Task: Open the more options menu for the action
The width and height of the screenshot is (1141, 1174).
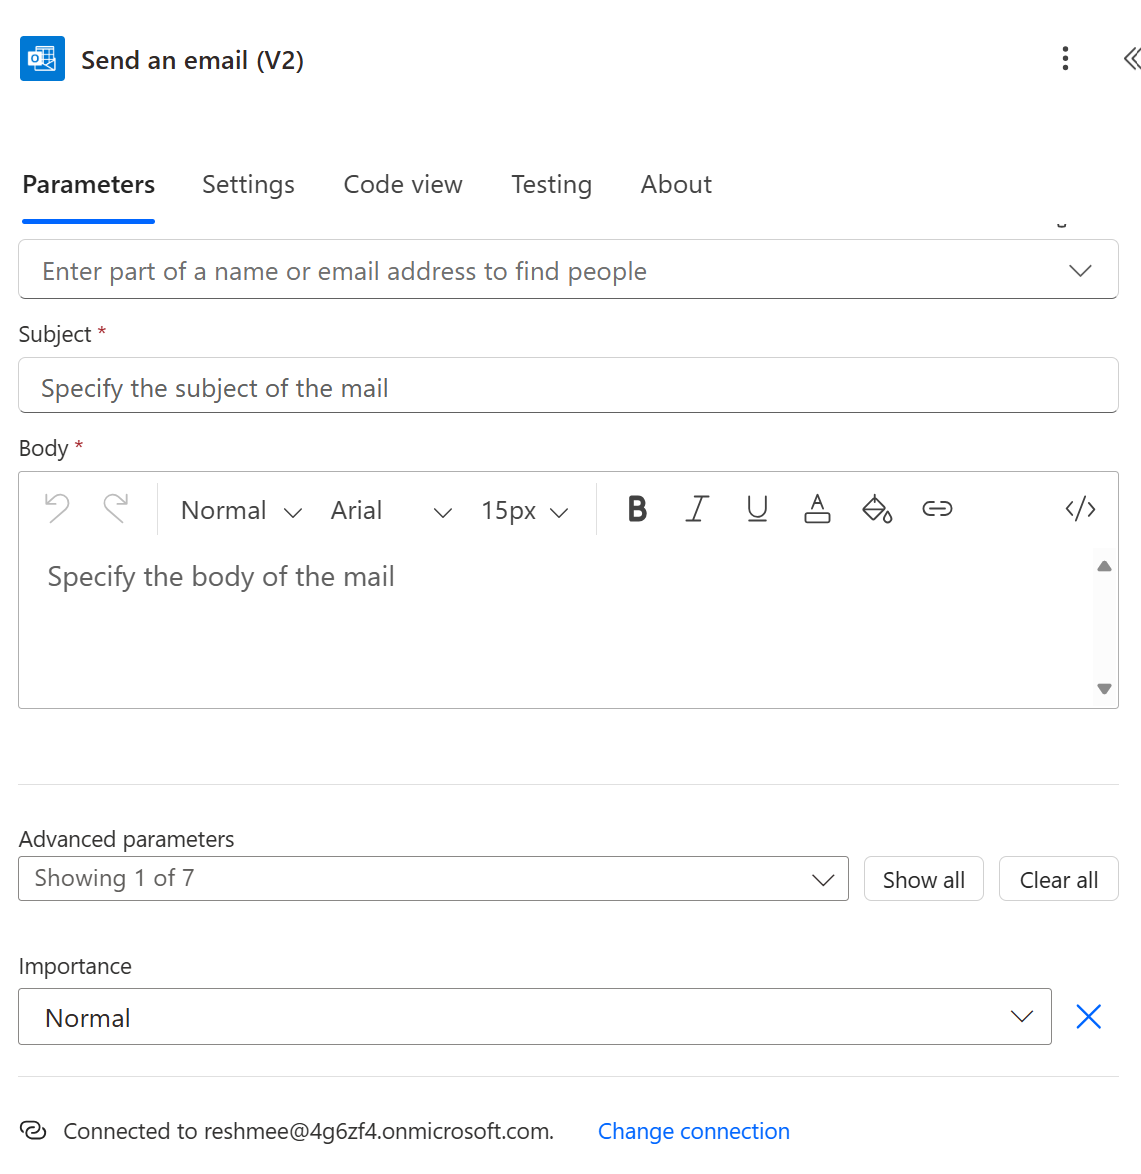Action: point(1065,58)
